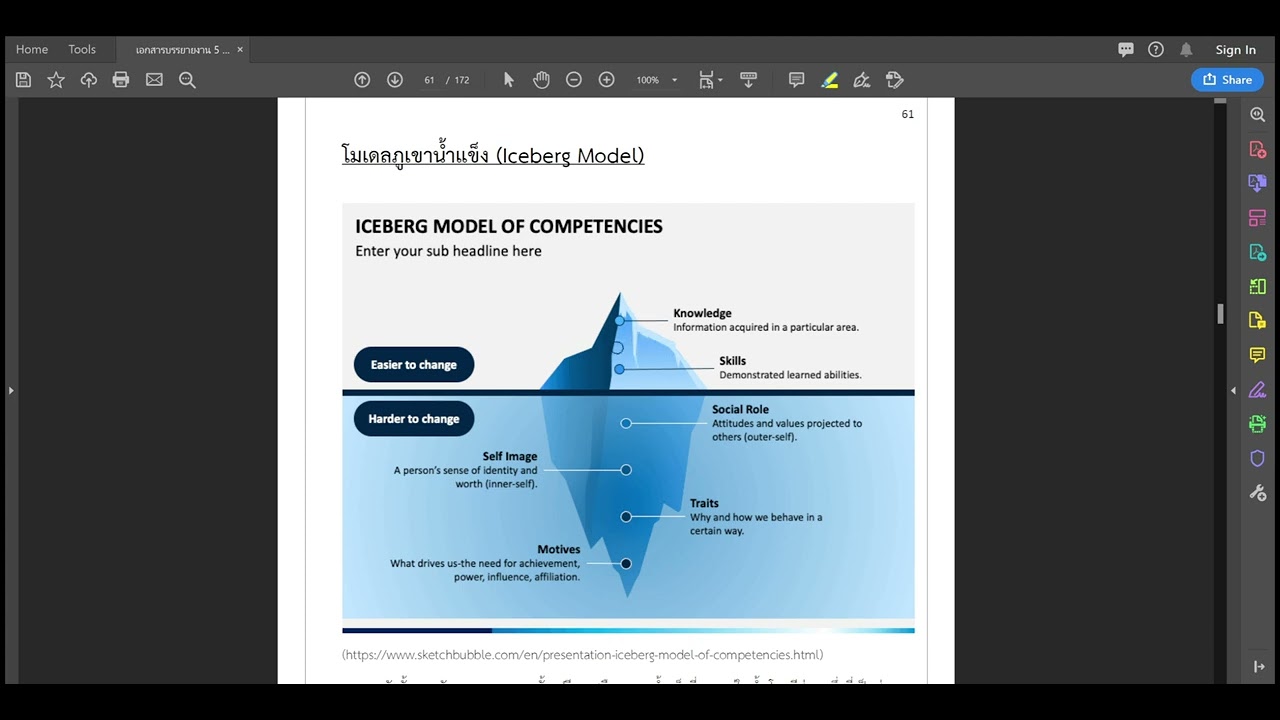The height and width of the screenshot is (720, 1280).
Task: Select the open document tab
Action: [182, 50]
